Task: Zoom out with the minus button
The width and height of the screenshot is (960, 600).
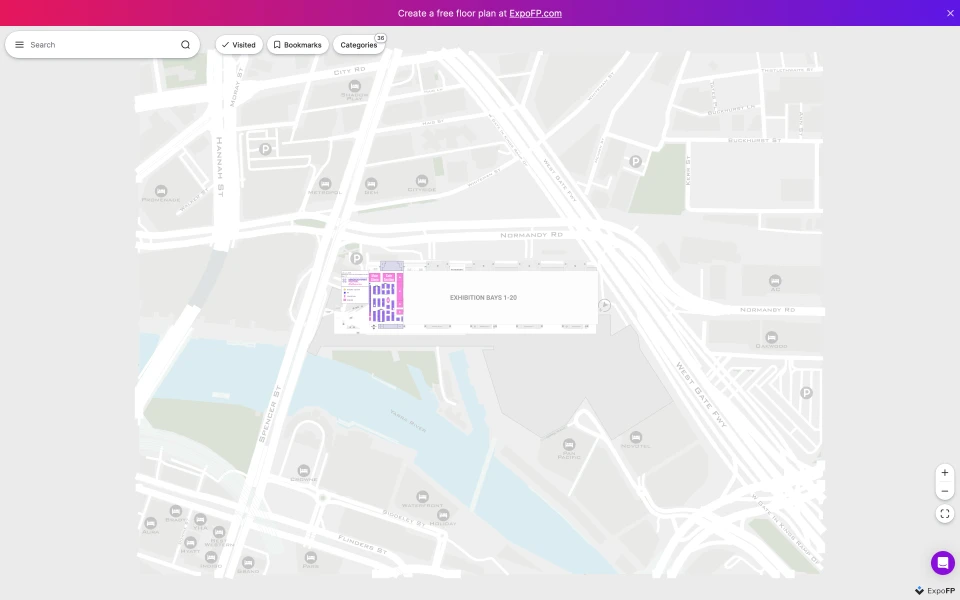Action: tap(945, 491)
